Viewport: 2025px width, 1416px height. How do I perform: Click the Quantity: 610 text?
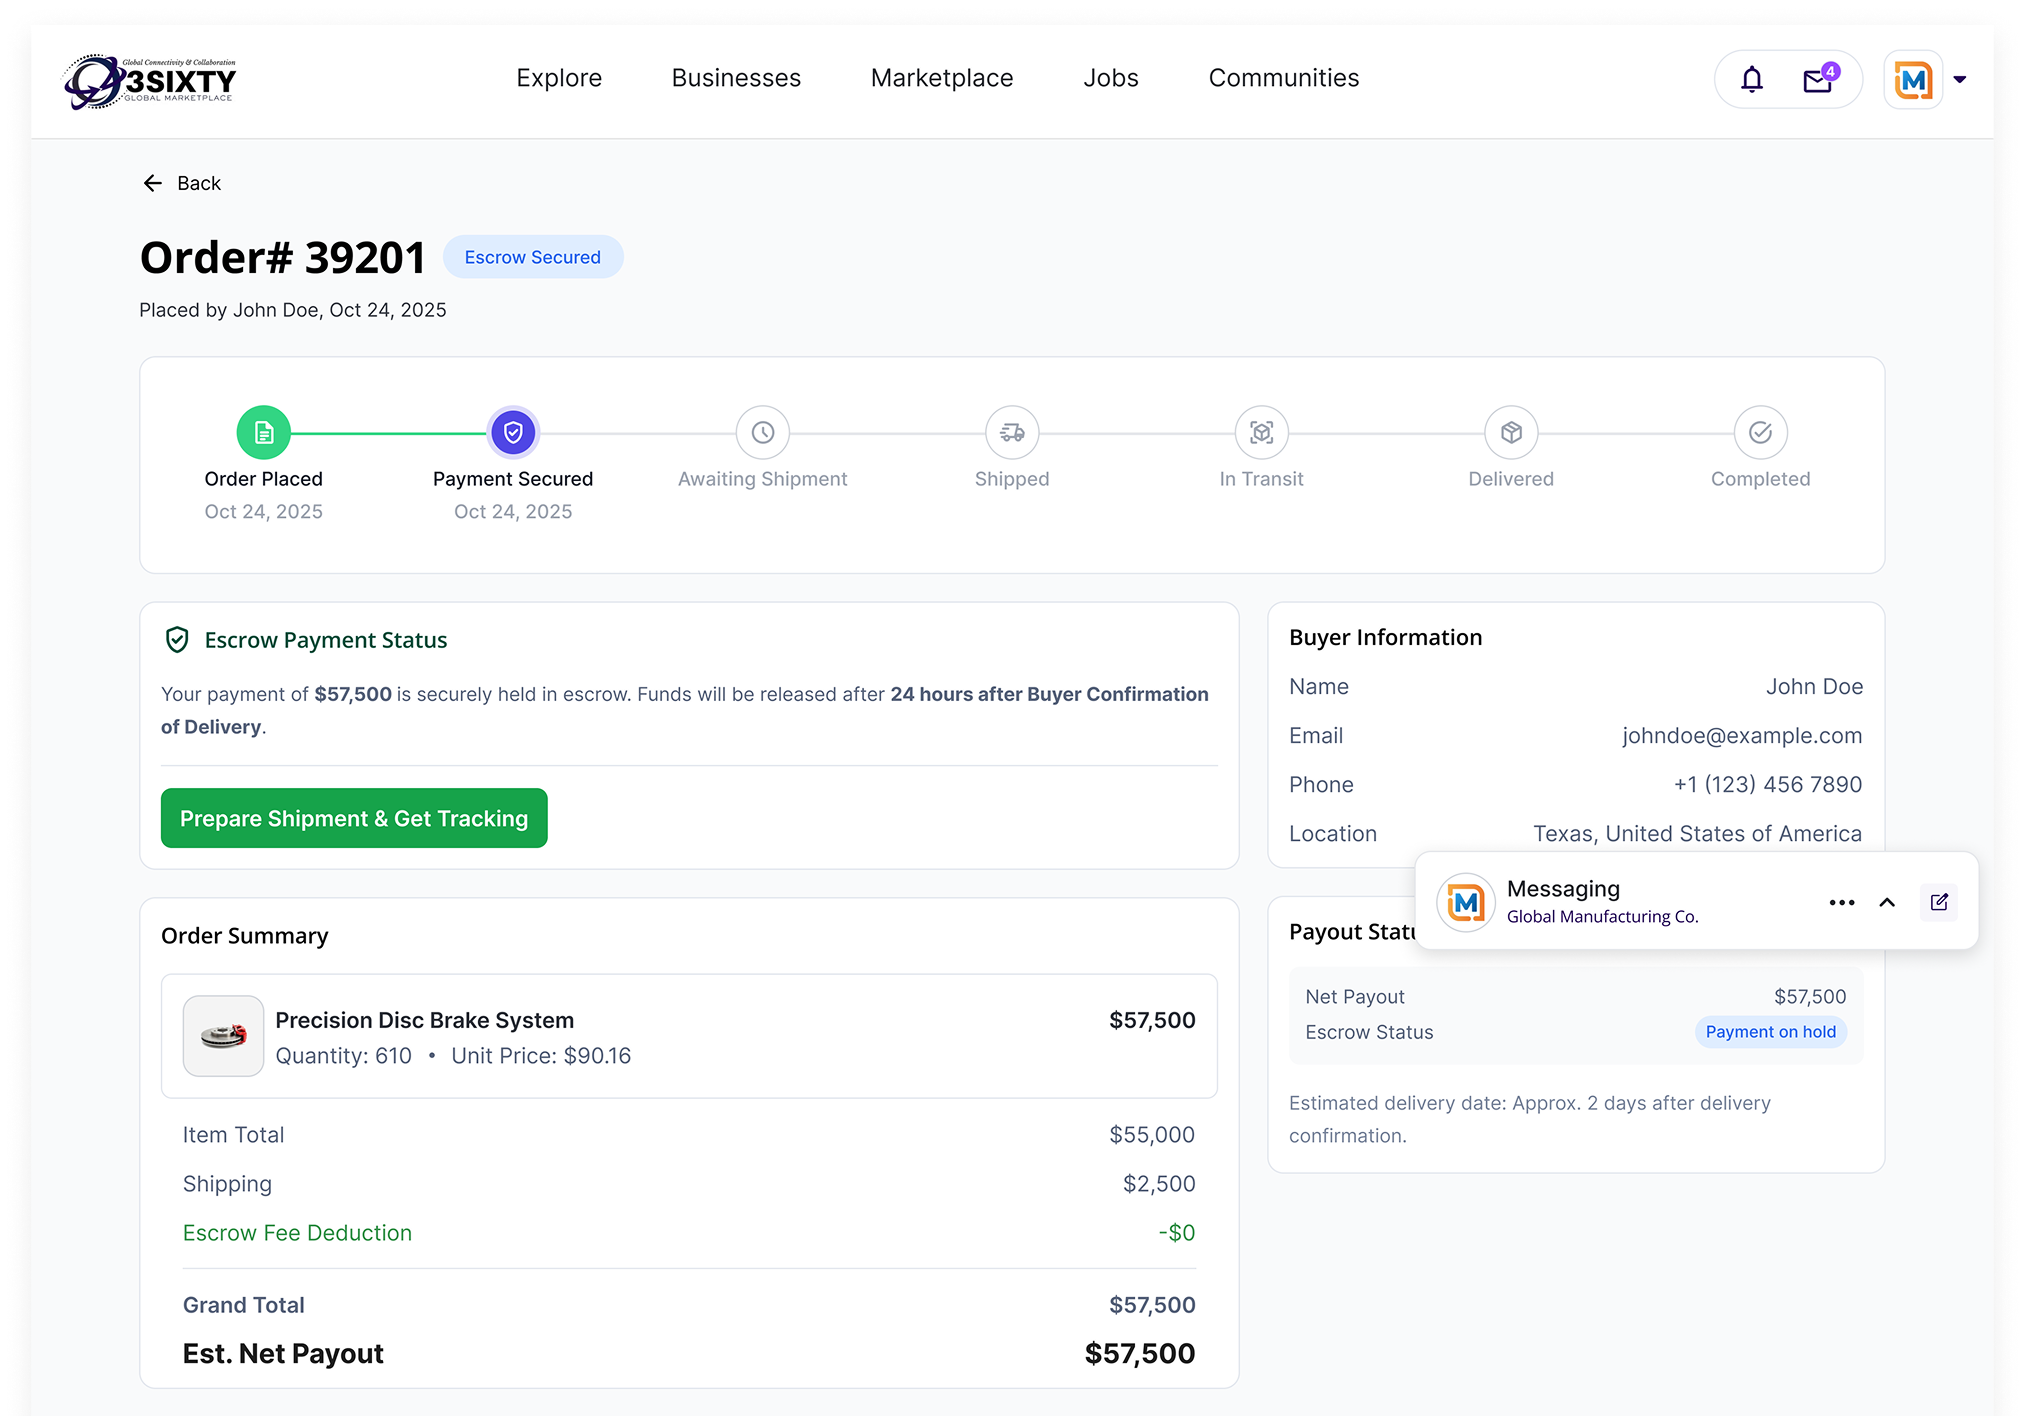pyautogui.click(x=343, y=1056)
